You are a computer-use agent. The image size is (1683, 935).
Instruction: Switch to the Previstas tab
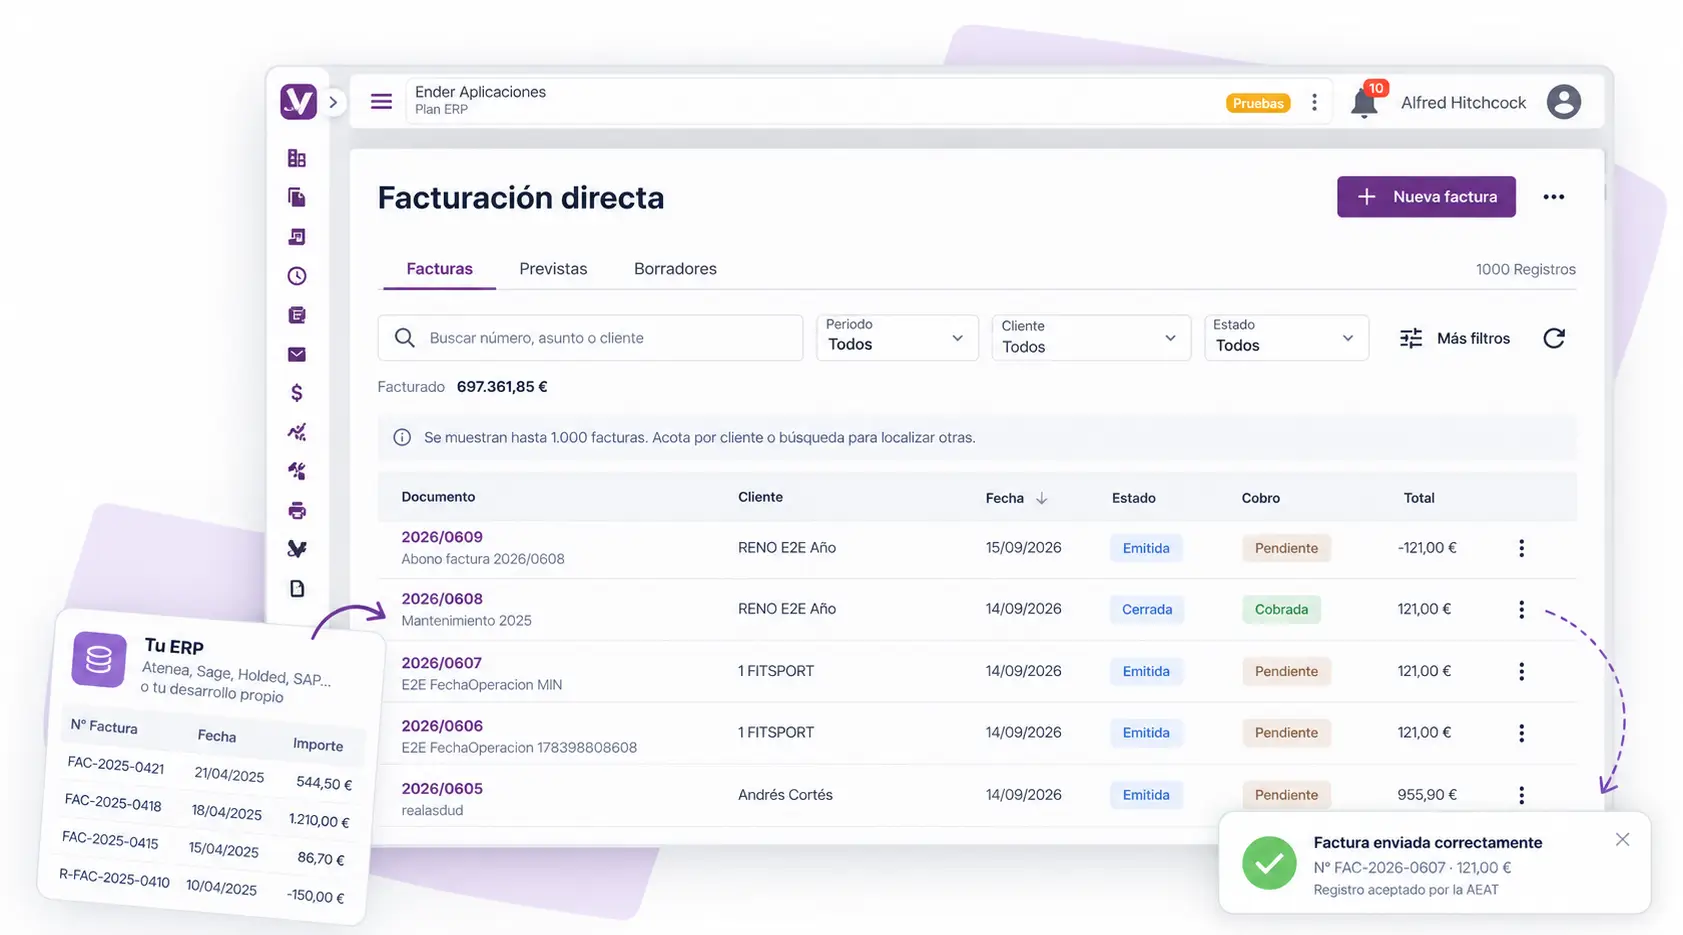(x=553, y=269)
